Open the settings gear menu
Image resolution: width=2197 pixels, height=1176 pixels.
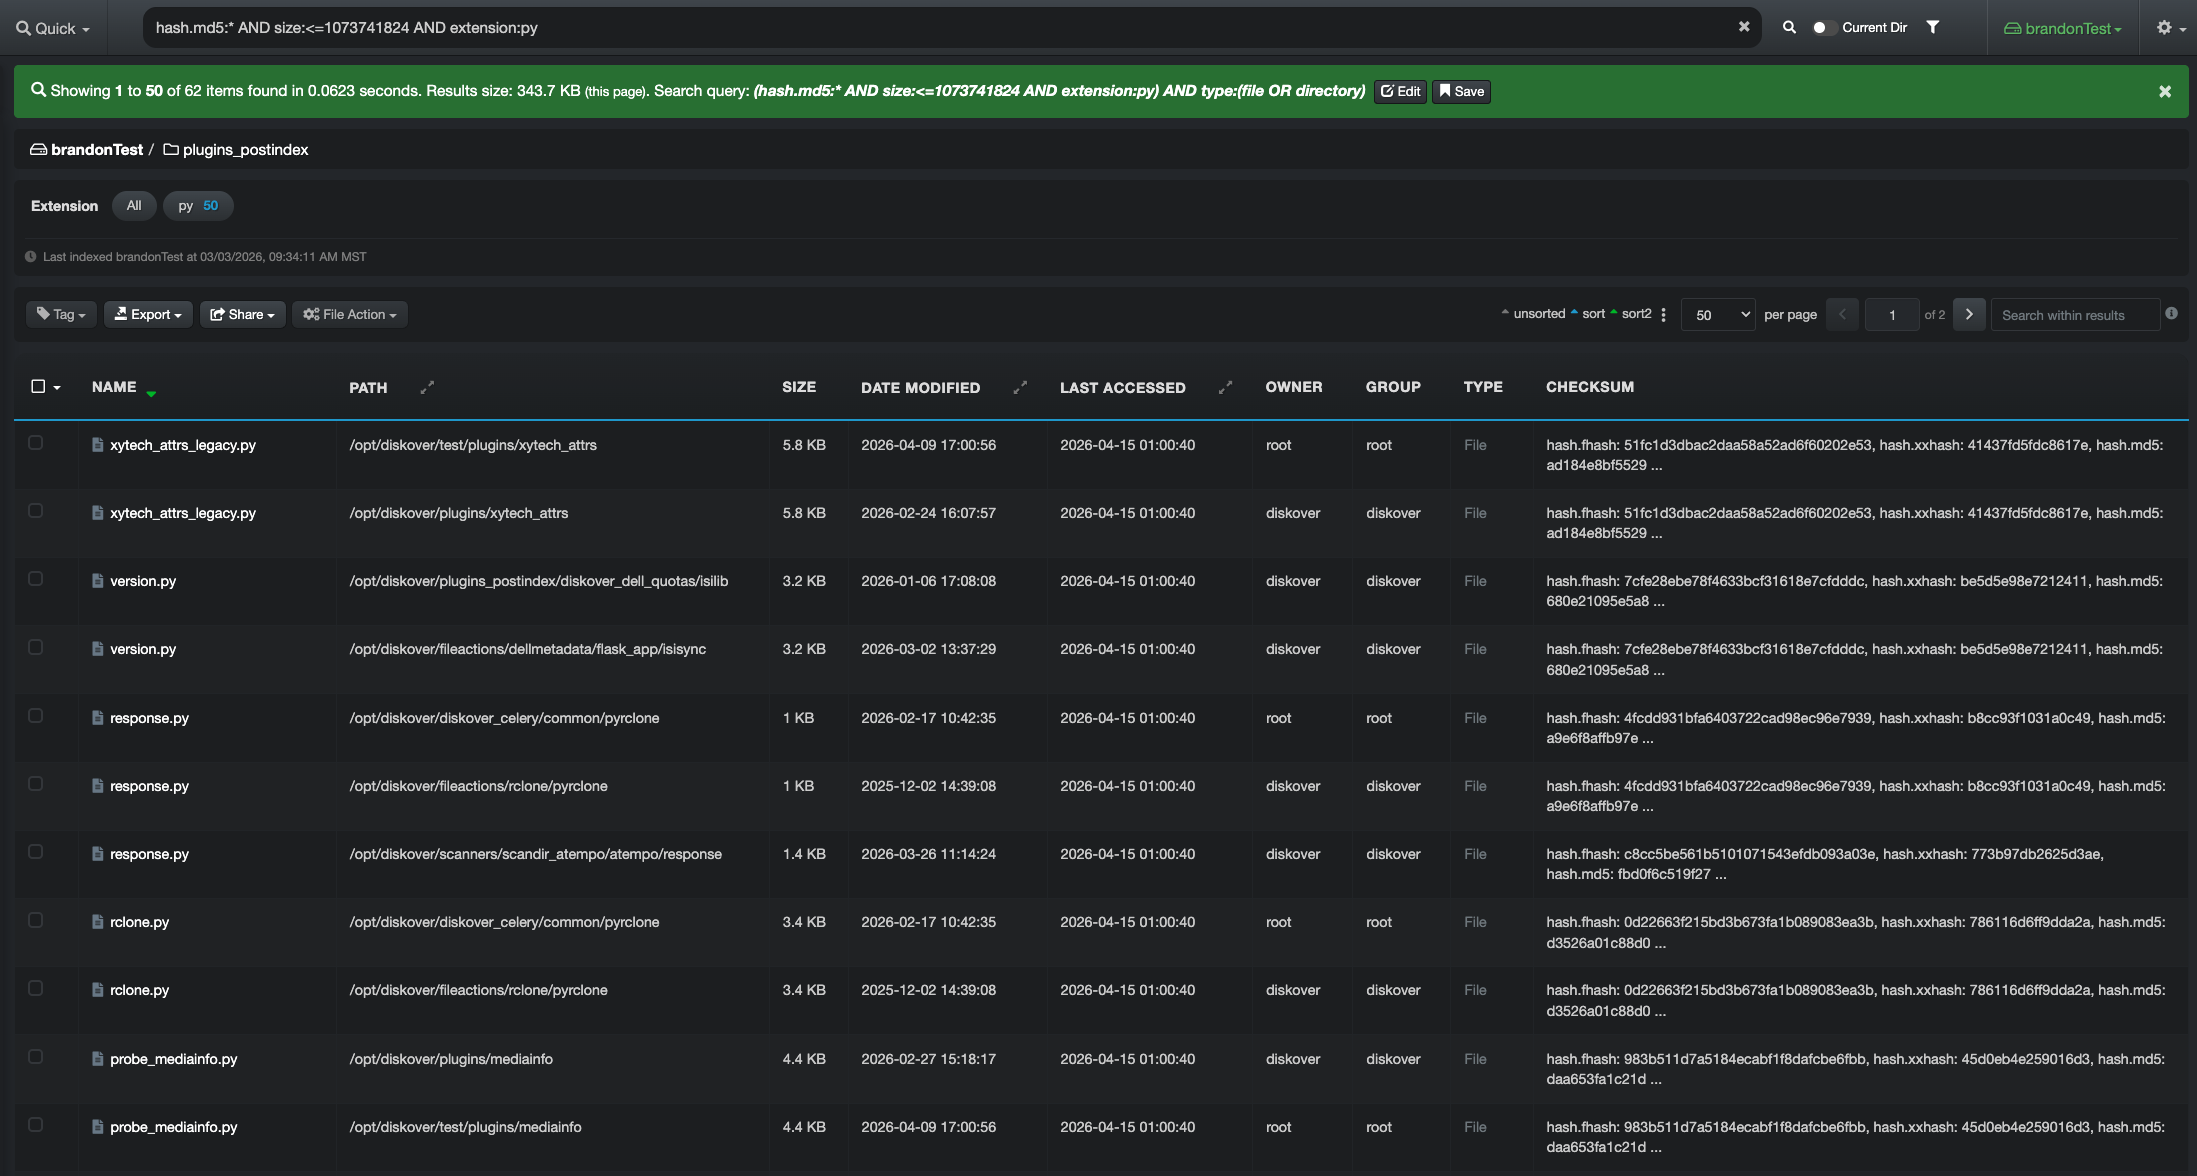coord(2170,28)
